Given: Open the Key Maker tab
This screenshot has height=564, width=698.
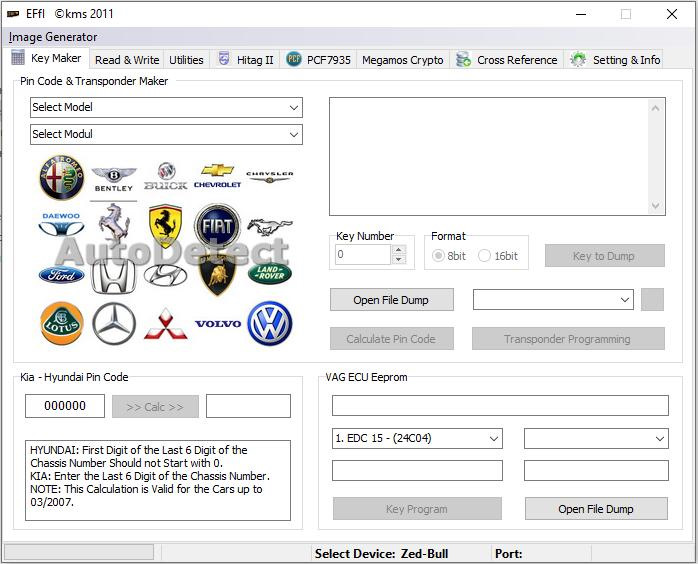Looking at the screenshot, I should coord(47,58).
